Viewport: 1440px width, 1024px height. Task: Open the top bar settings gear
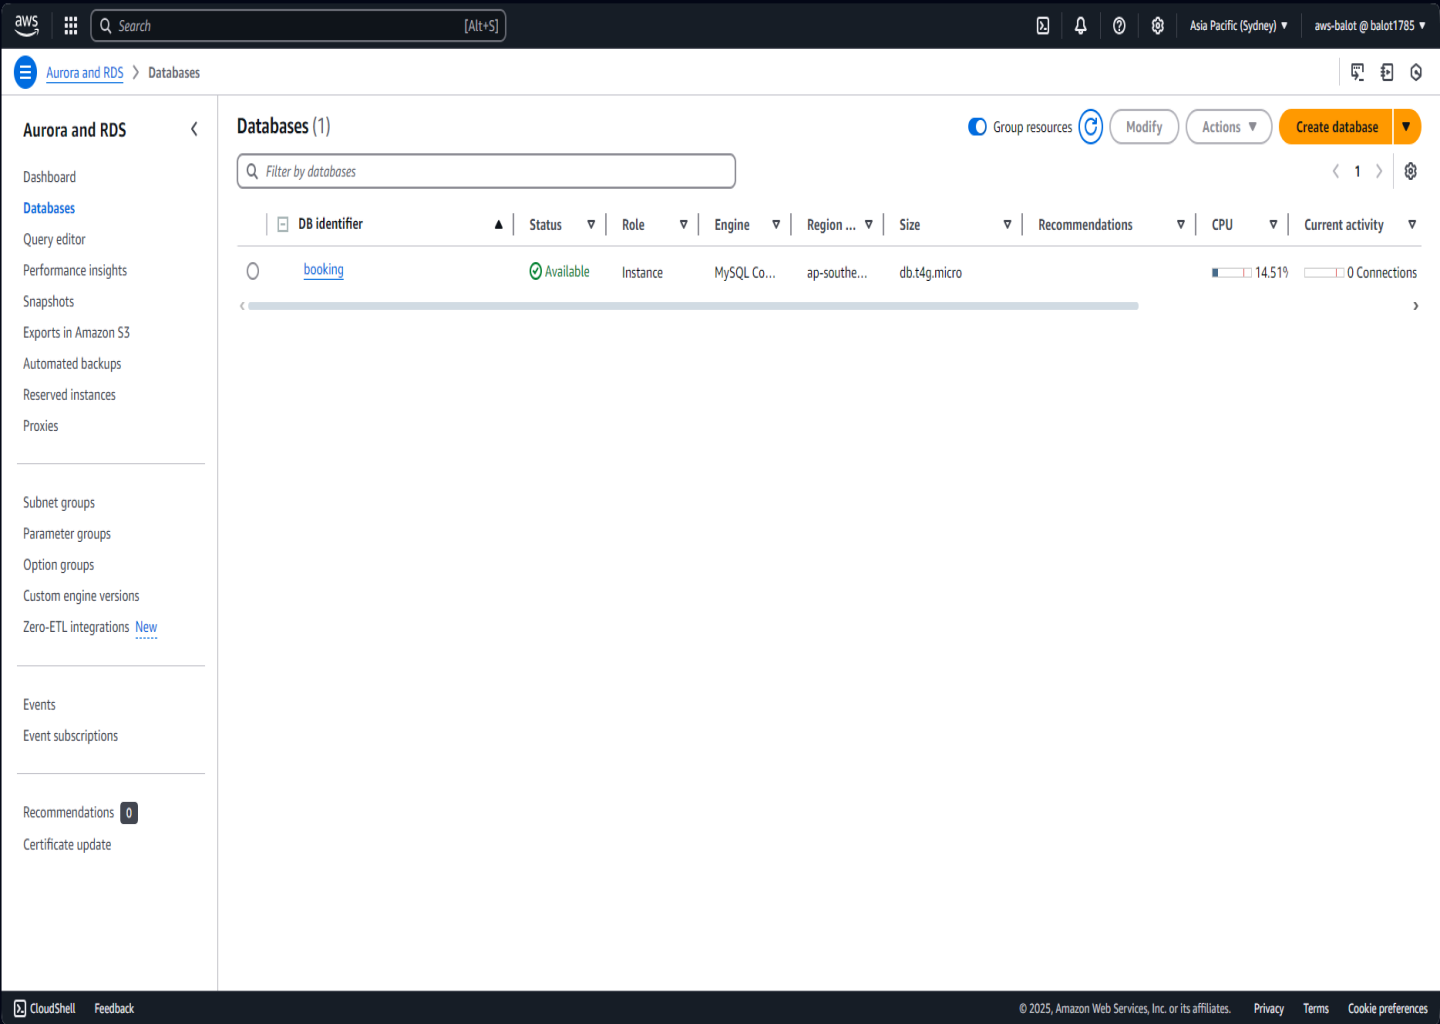point(1157,26)
